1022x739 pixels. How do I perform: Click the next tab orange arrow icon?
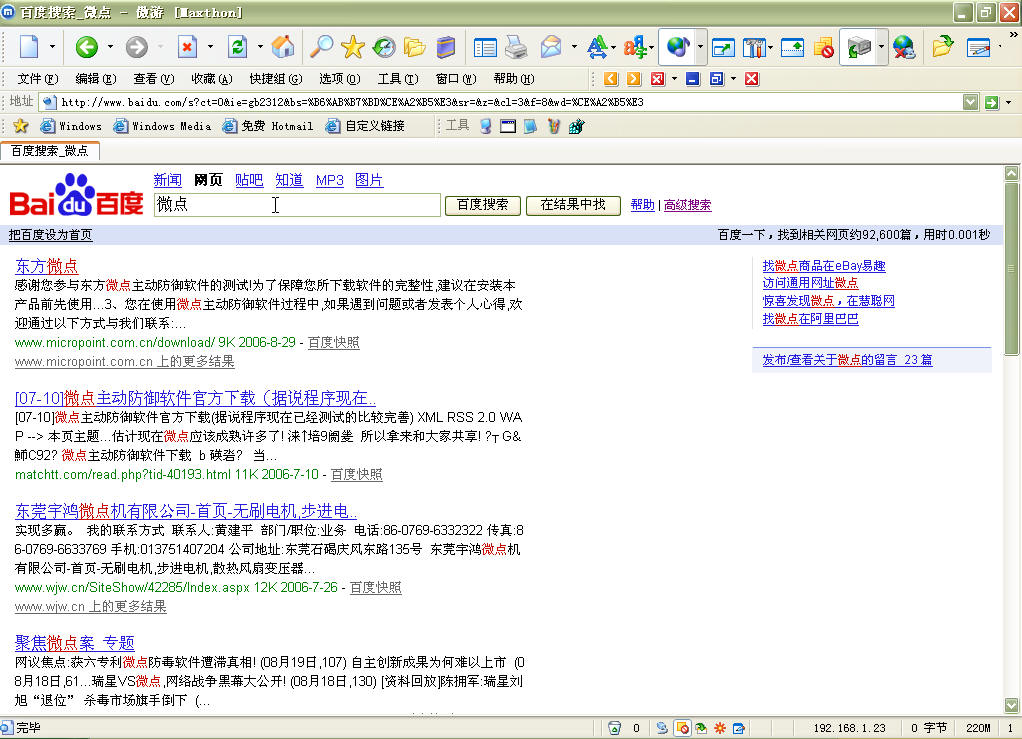[x=634, y=79]
